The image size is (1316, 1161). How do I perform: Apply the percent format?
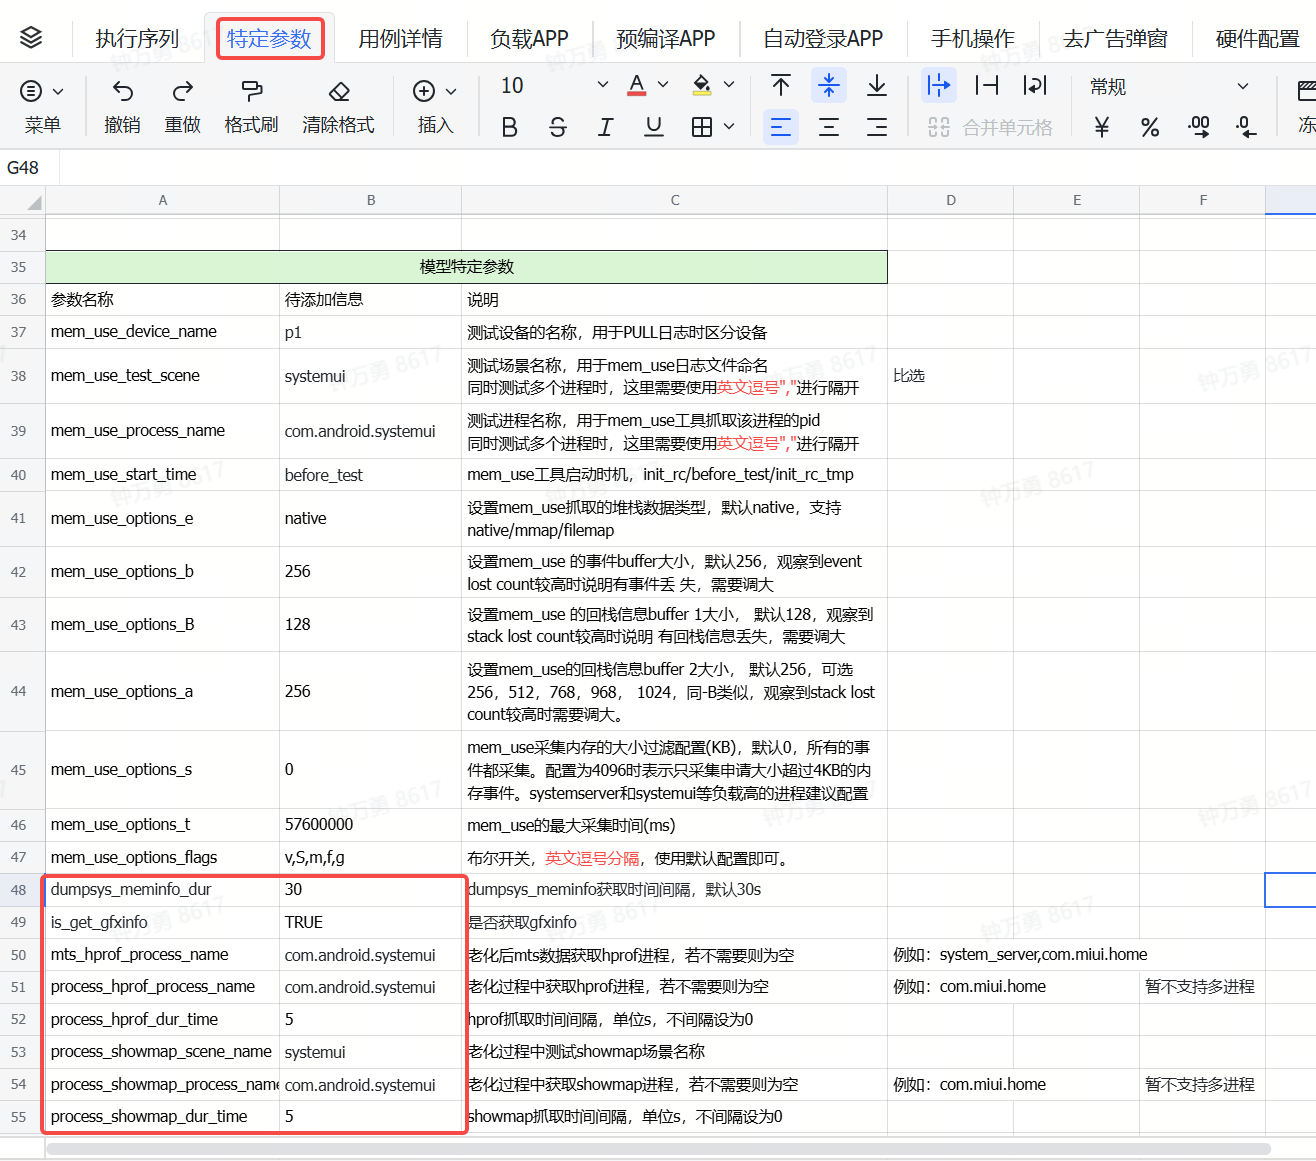pyautogui.click(x=1150, y=127)
